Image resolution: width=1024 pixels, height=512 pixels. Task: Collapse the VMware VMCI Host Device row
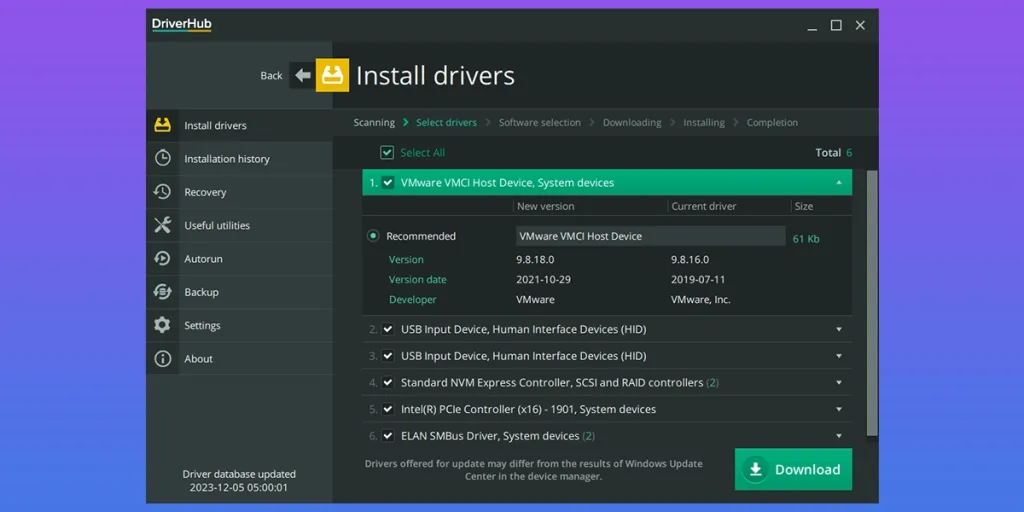[x=838, y=183]
